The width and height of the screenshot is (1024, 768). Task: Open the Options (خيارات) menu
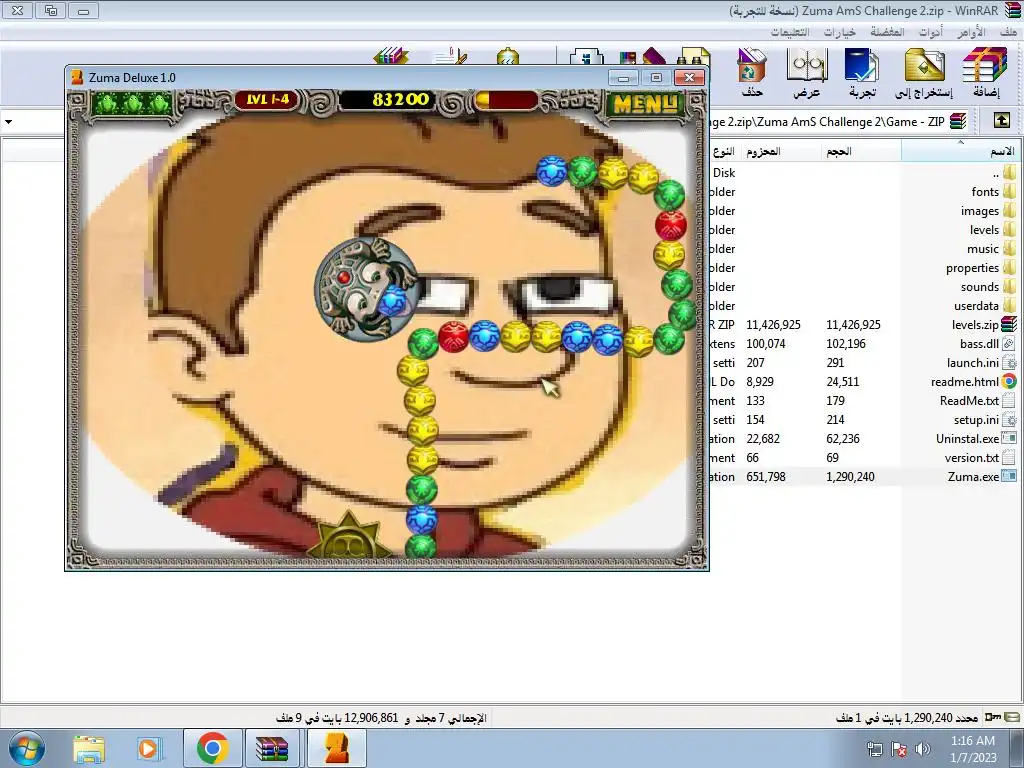pyautogui.click(x=839, y=32)
